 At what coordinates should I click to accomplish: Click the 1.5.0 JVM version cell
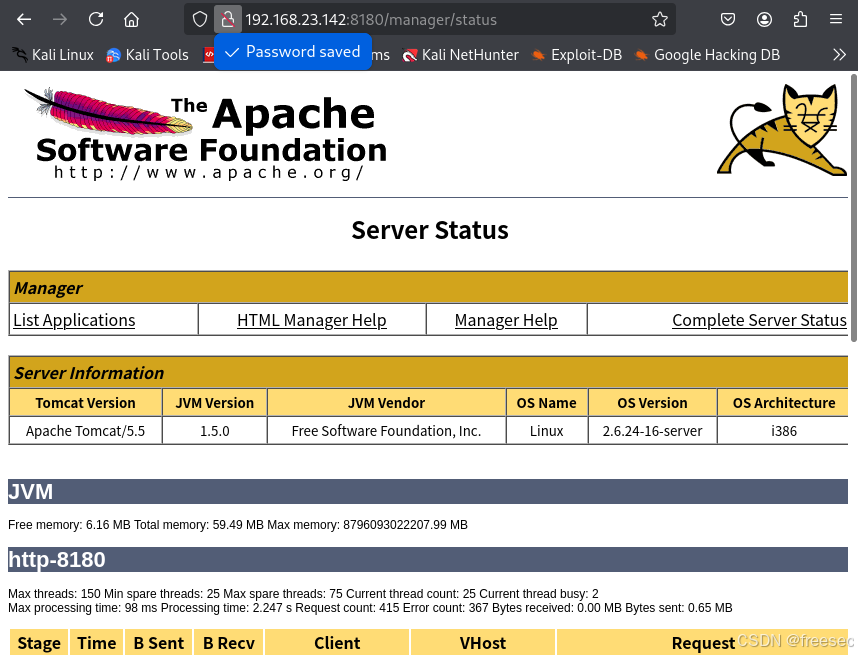[214, 431]
